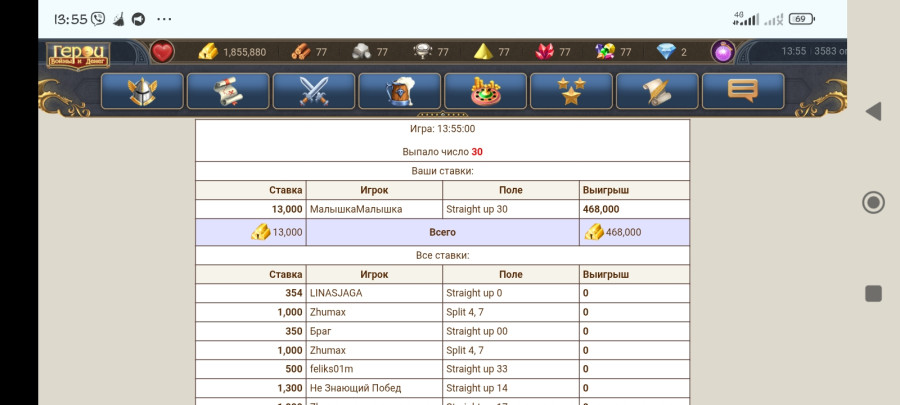Screen dimensions: 900x405
Task: Open player LINASJAGA profile
Action: [x=336, y=293]
